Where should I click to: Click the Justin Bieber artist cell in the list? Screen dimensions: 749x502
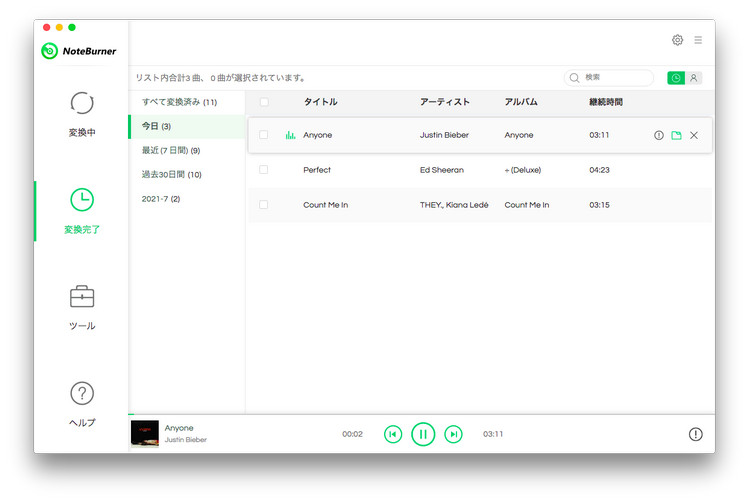pos(444,135)
